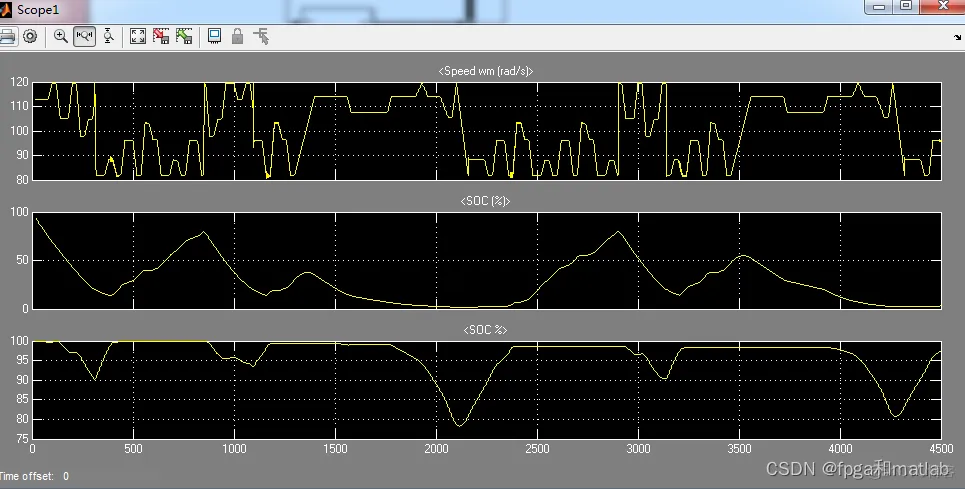The image size is (965, 489).
Task: Click the <SOC %> bottom plot title
Action: (x=486, y=330)
